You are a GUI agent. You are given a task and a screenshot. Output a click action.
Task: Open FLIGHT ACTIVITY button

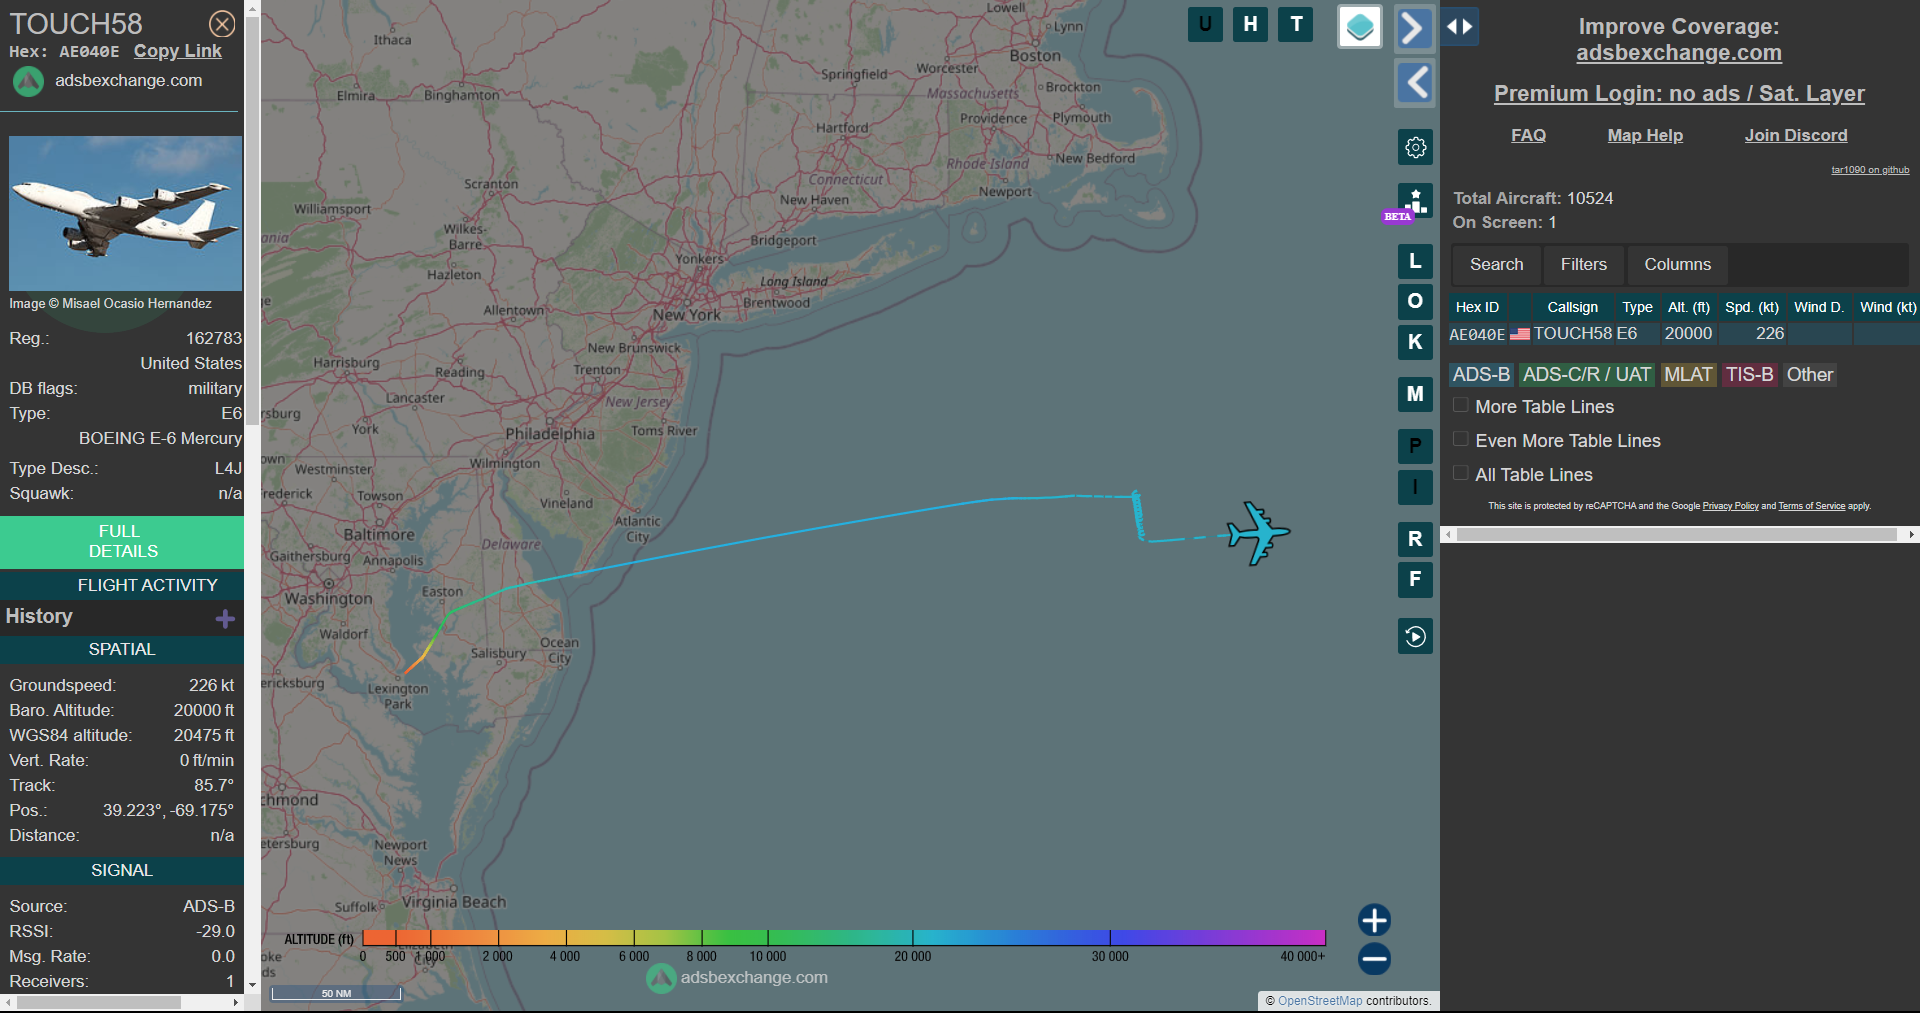[122, 585]
